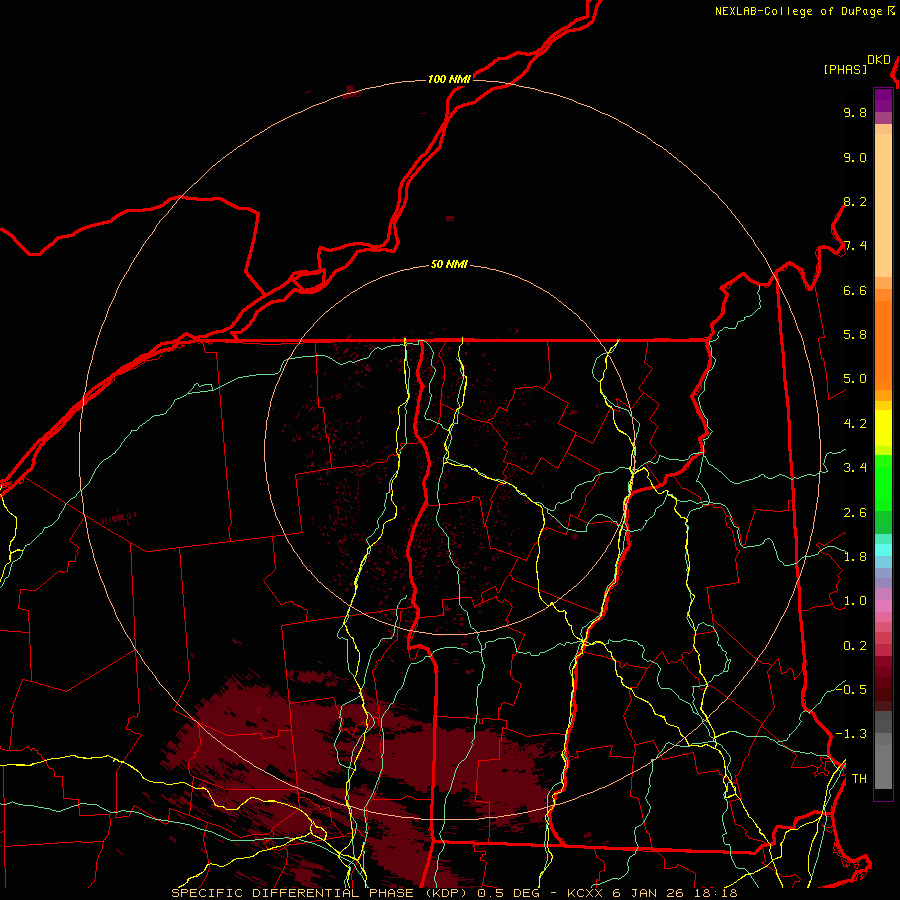Pick the bright green color bar segment

point(883,483)
